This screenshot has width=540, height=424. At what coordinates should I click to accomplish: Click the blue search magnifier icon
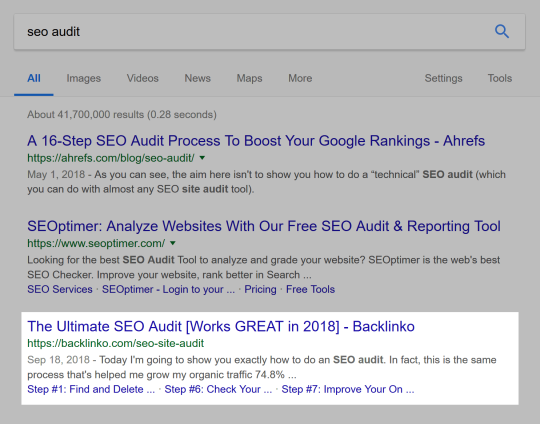[502, 31]
